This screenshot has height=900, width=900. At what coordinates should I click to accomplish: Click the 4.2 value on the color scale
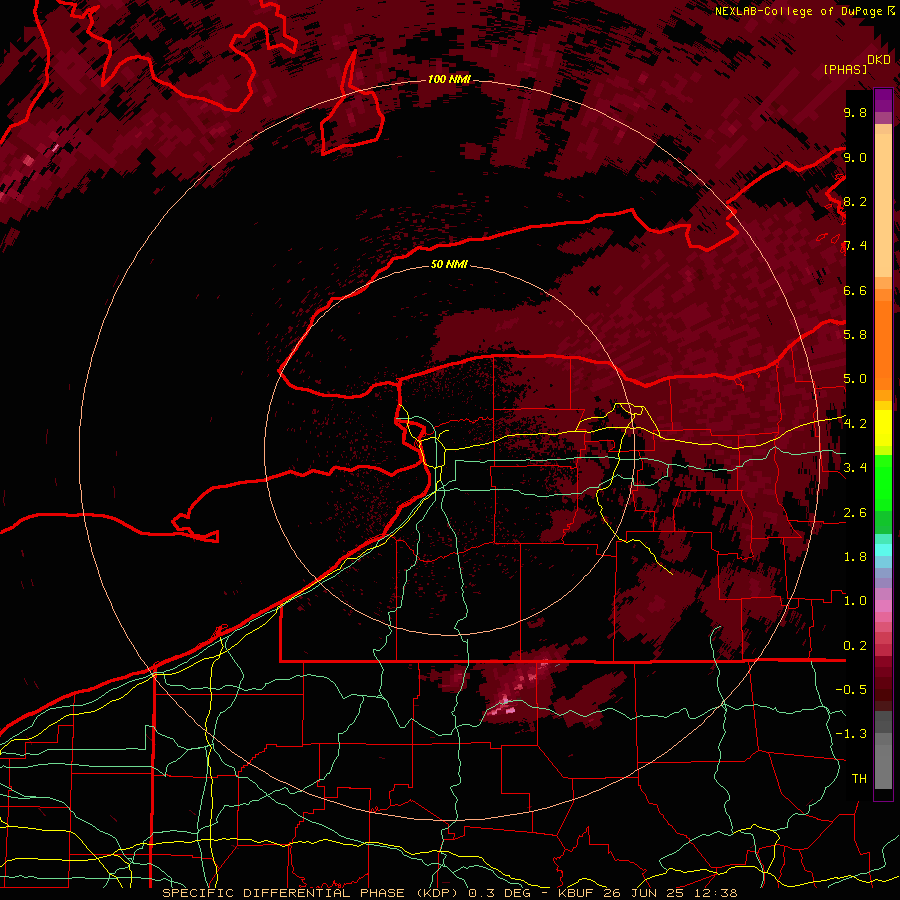click(855, 424)
